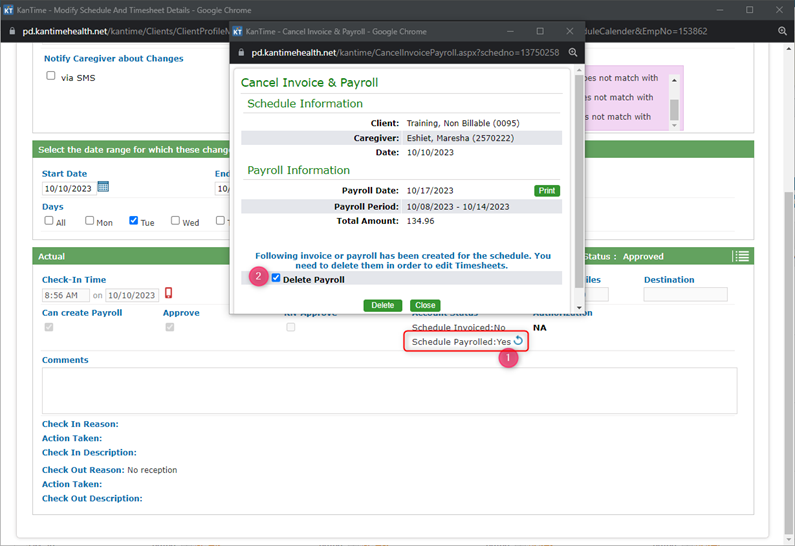The image size is (795, 546).
Task: Check the Wed day checkbox
Action: point(176,221)
